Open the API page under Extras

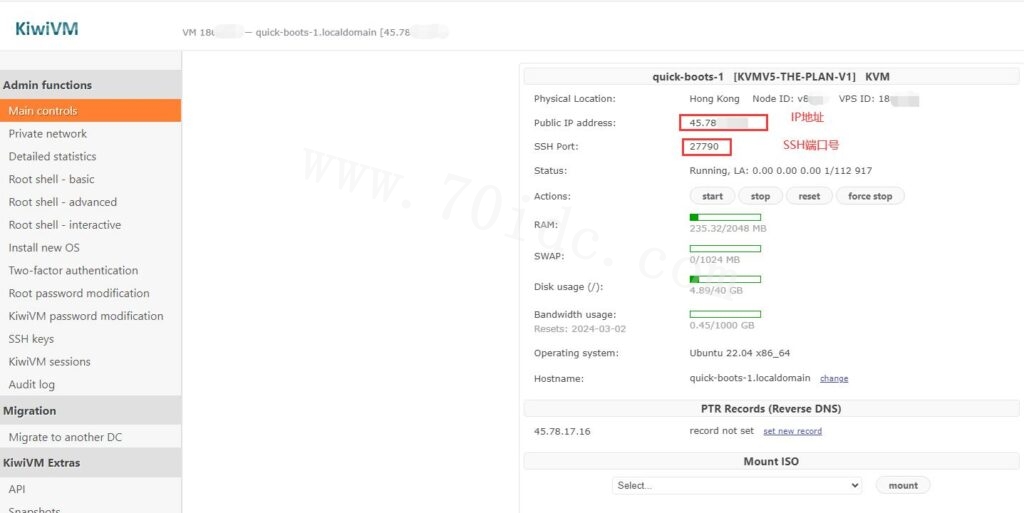click(17, 489)
